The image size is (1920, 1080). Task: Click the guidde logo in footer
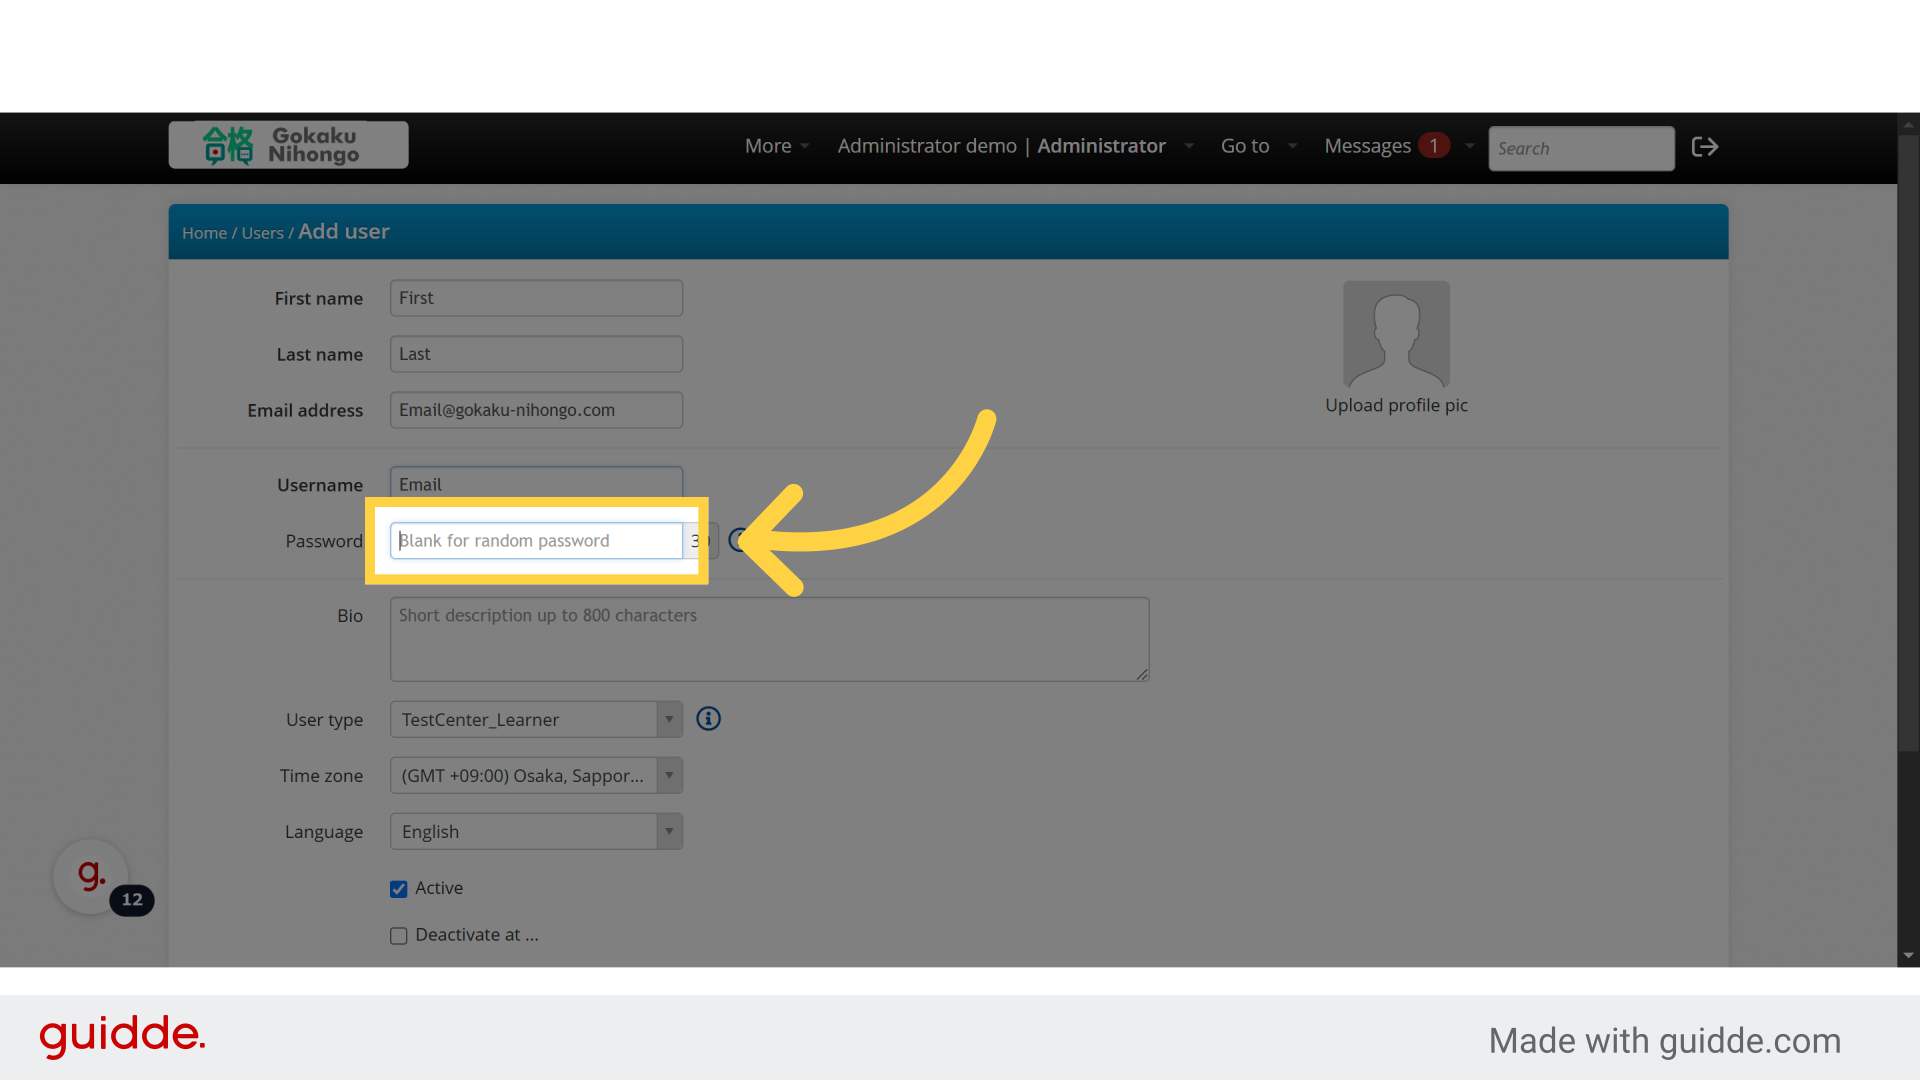[122, 1035]
